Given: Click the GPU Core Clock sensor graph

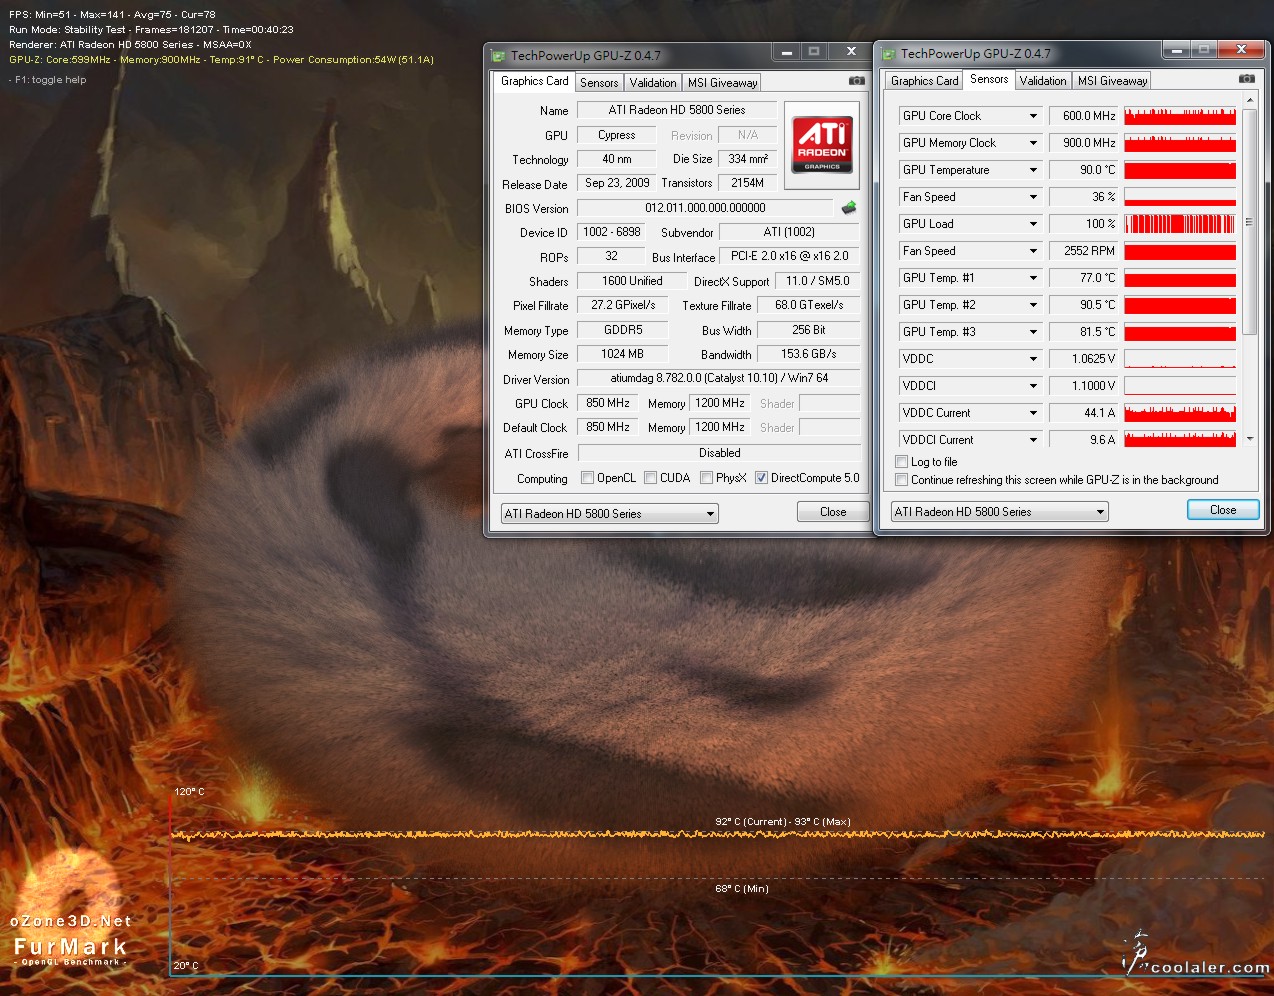Looking at the screenshot, I should (x=1180, y=116).
